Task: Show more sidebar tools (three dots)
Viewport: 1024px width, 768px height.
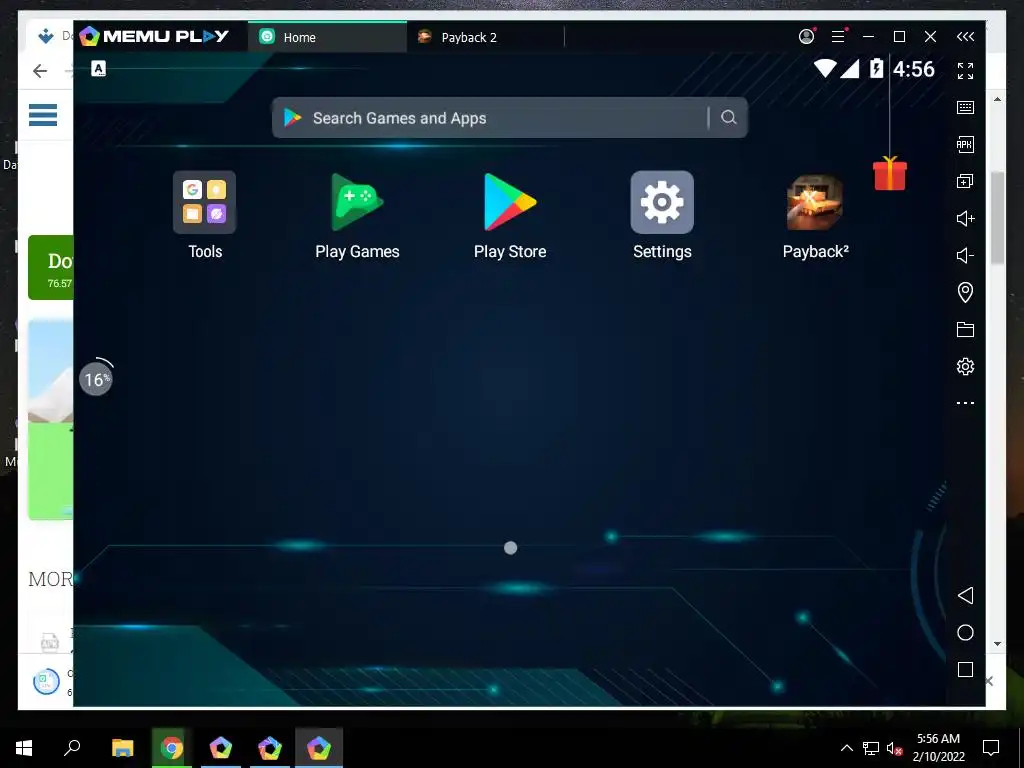Action: coord(965,403)
